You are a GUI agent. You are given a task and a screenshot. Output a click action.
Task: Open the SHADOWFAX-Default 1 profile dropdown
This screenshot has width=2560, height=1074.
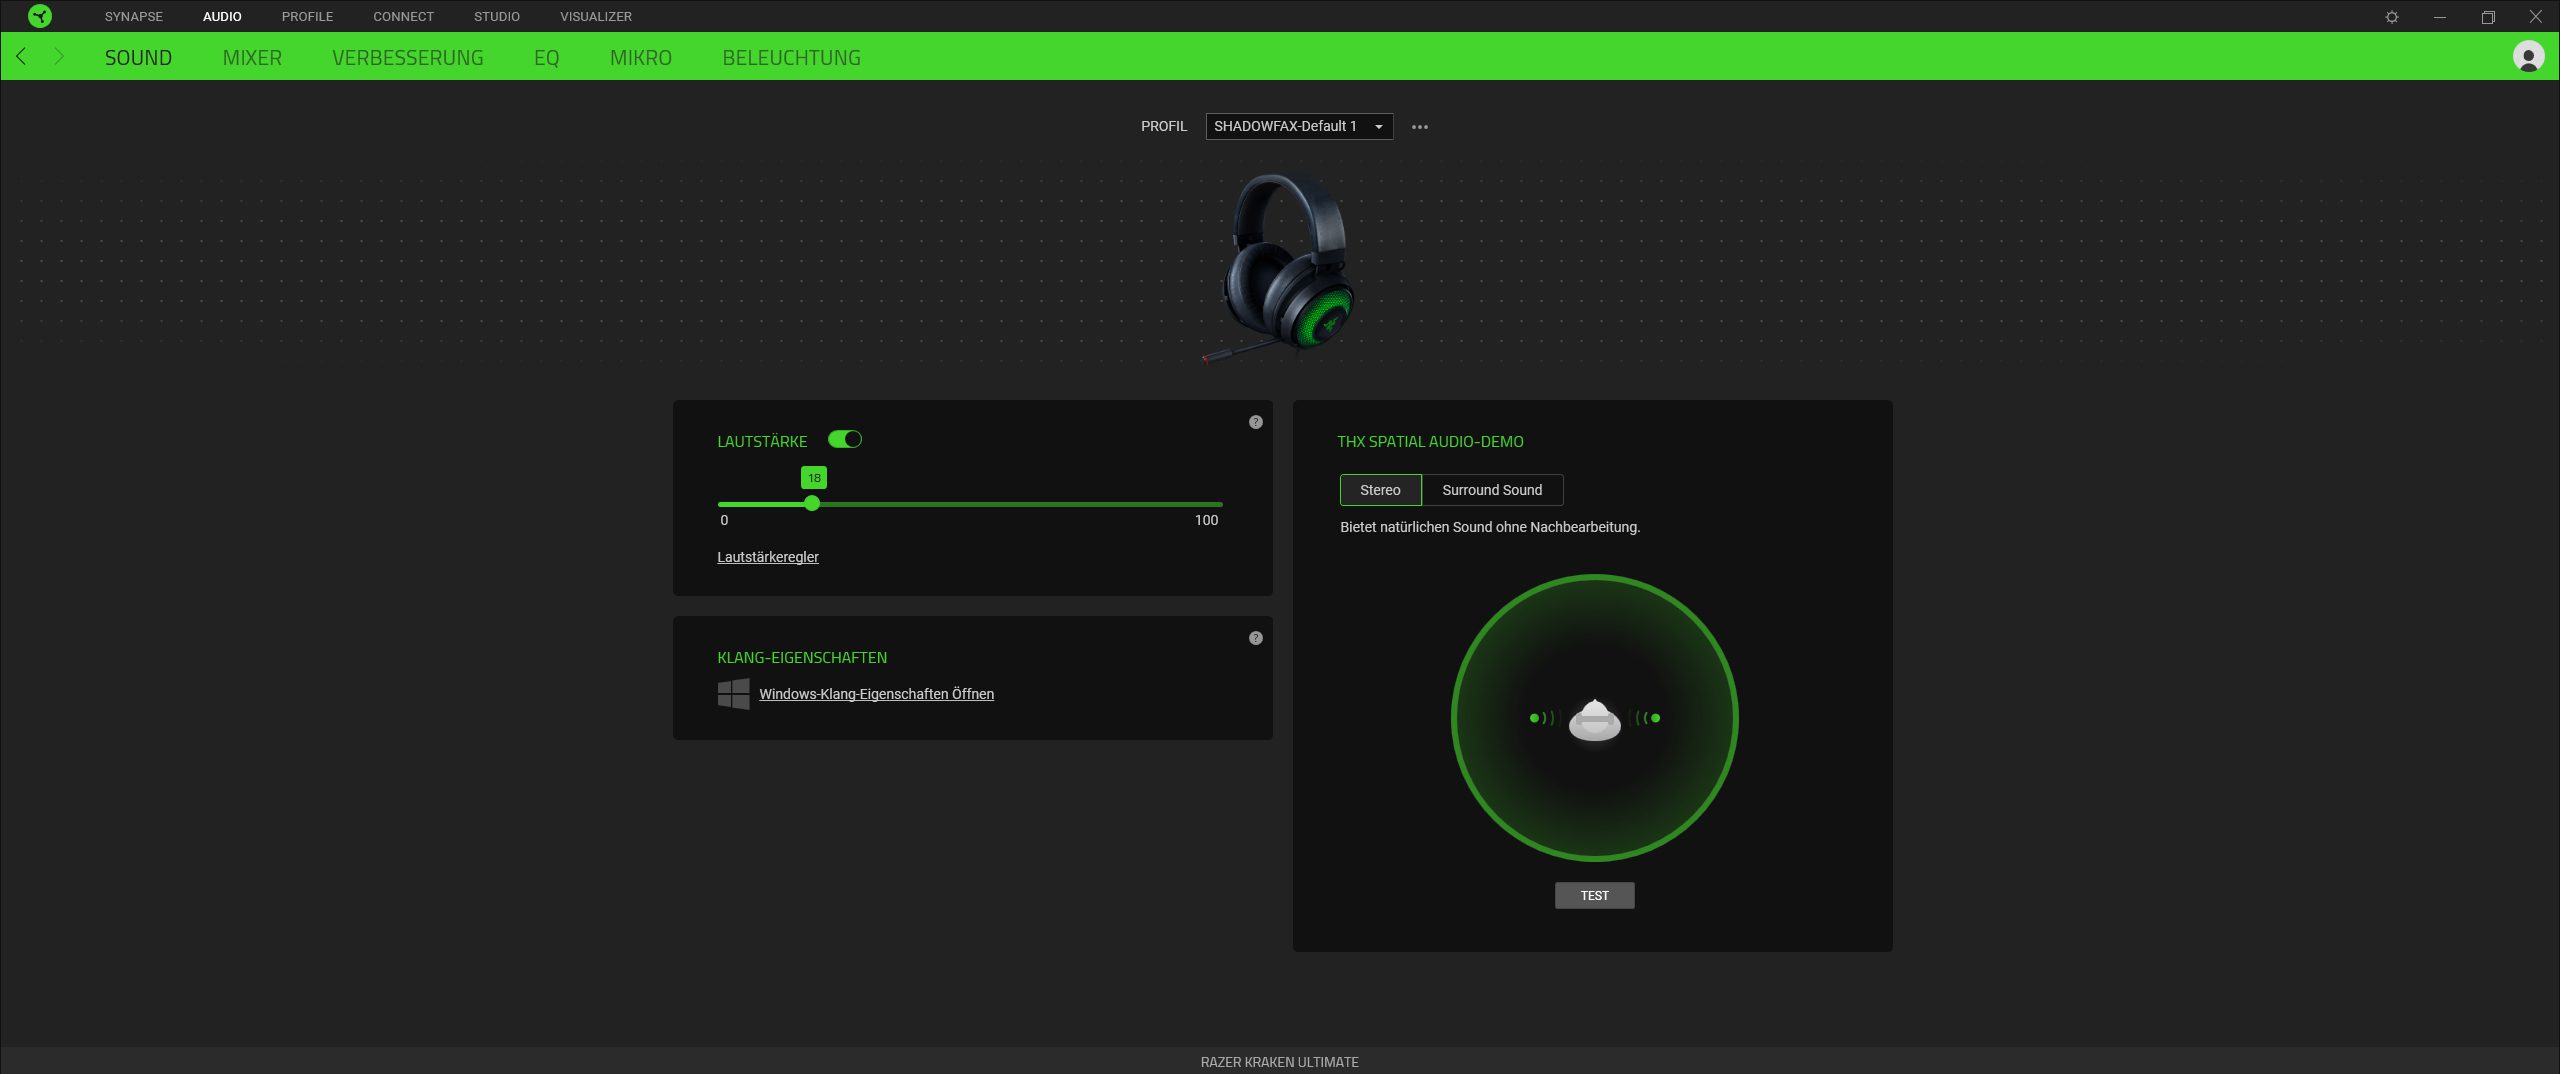[x=1298, y=127]
